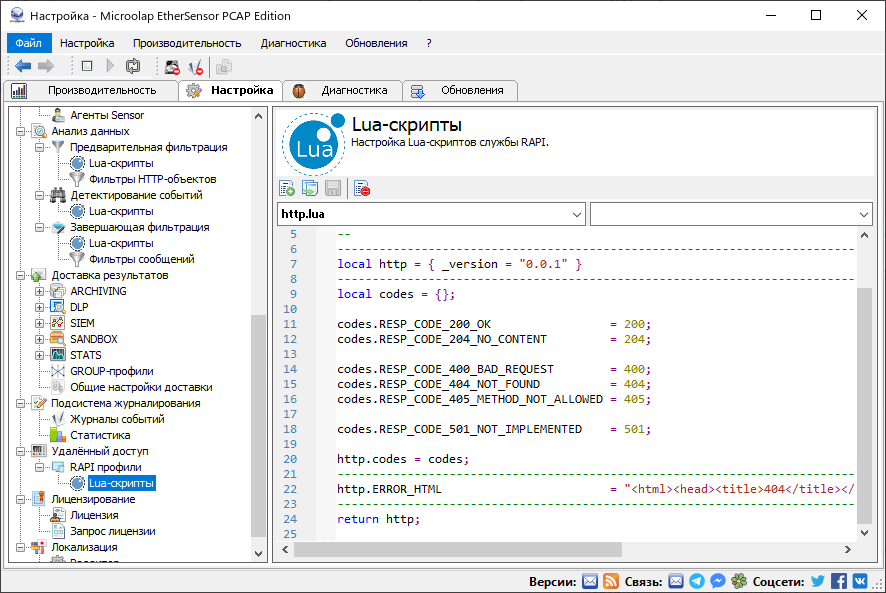The image size is (886, 593).
Task: Open the empty dropdown right of http.lua
Action: [864, 214]
